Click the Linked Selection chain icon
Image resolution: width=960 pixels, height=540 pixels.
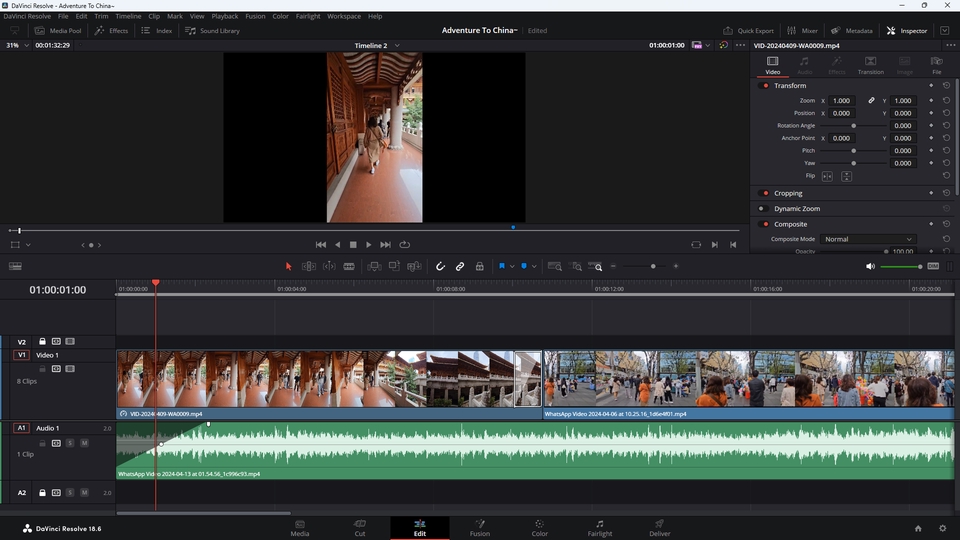(460, 266)
